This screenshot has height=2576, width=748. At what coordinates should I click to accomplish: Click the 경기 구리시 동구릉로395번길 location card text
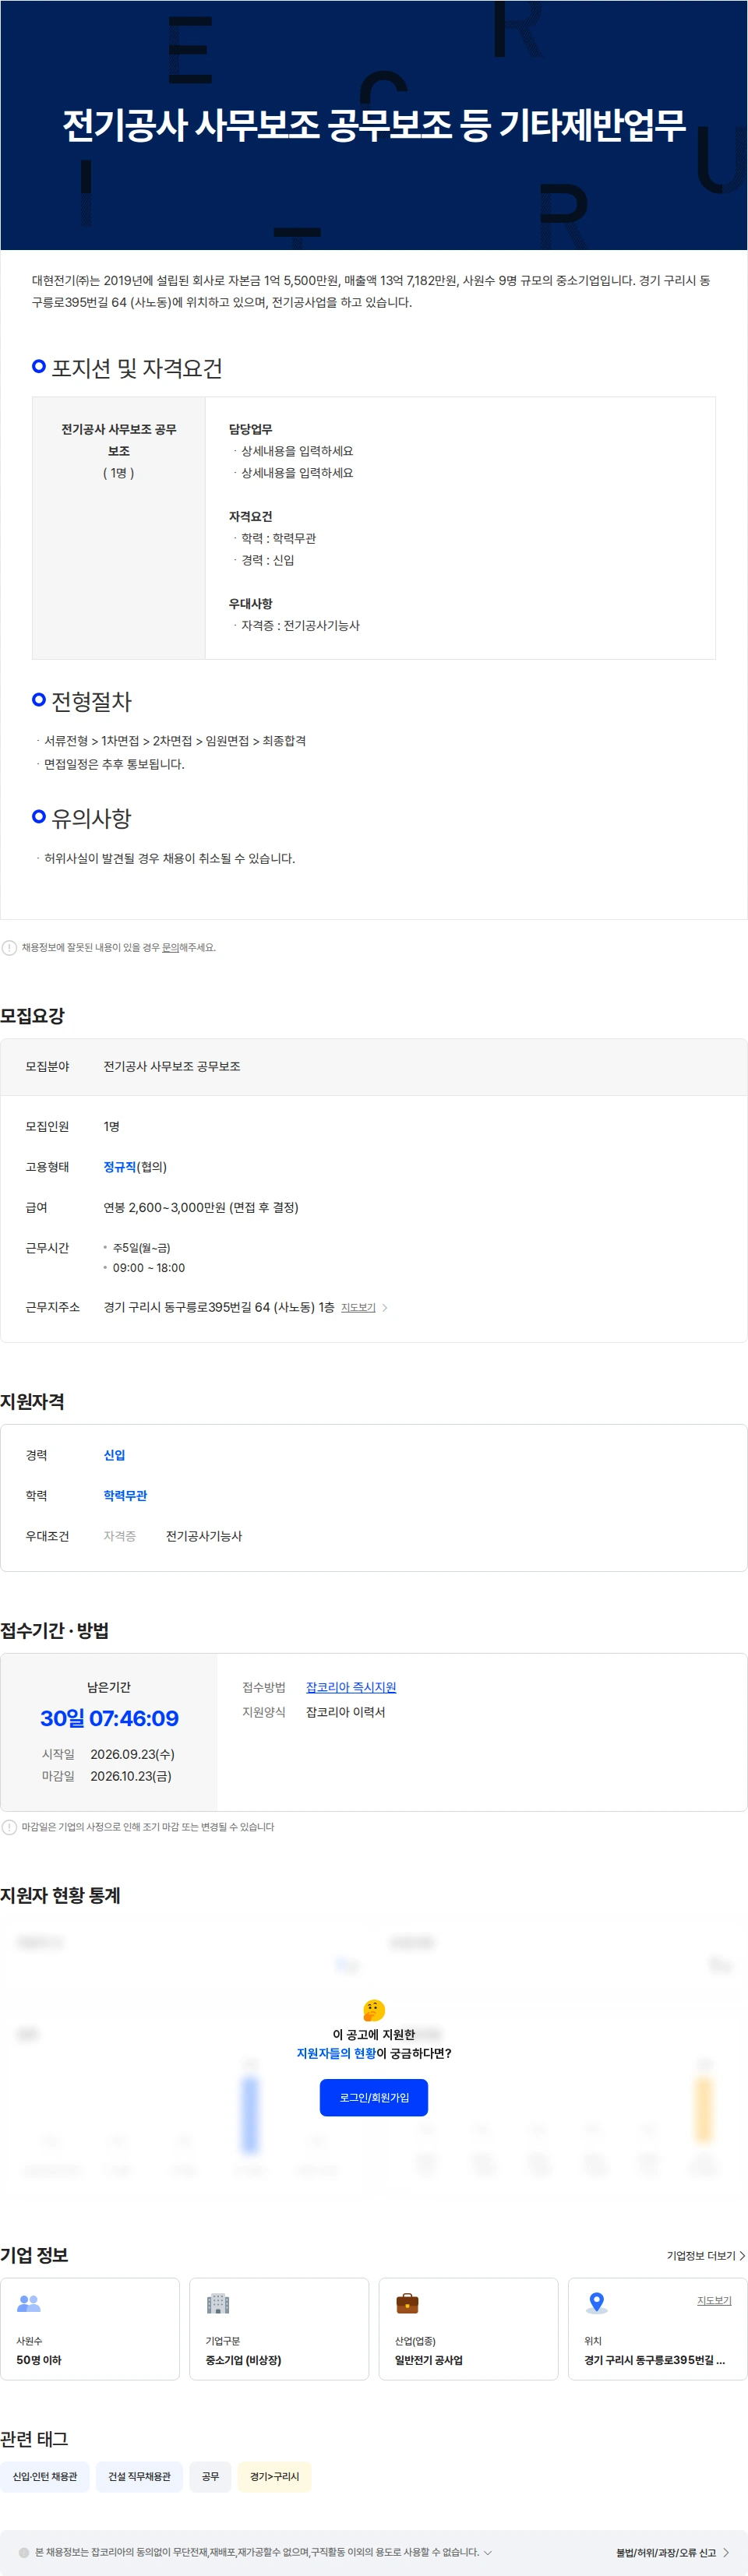(655, 2360)
